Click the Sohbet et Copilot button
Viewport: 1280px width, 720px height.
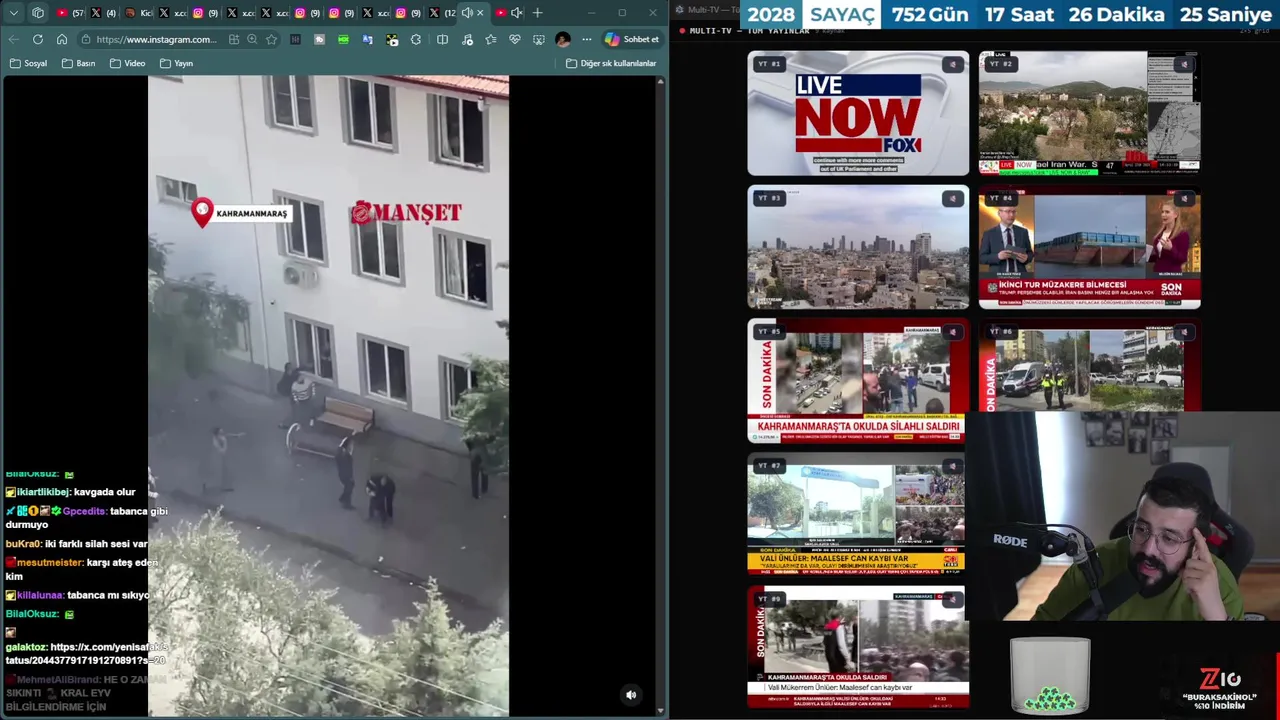632,39
